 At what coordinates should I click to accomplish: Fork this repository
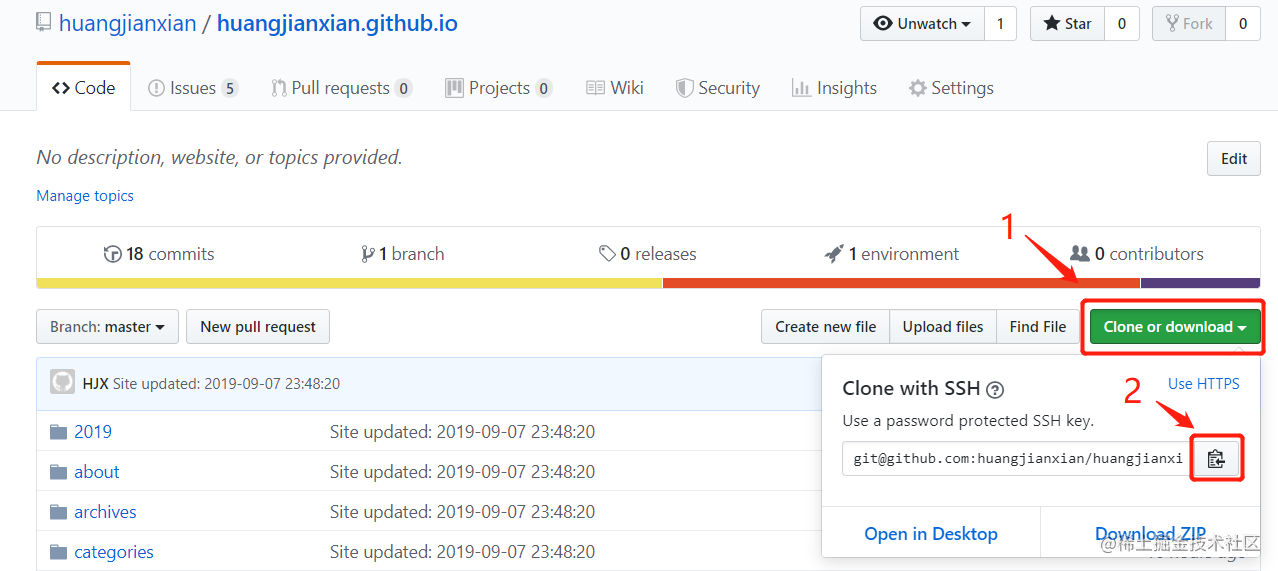[x=1188, y=24]
